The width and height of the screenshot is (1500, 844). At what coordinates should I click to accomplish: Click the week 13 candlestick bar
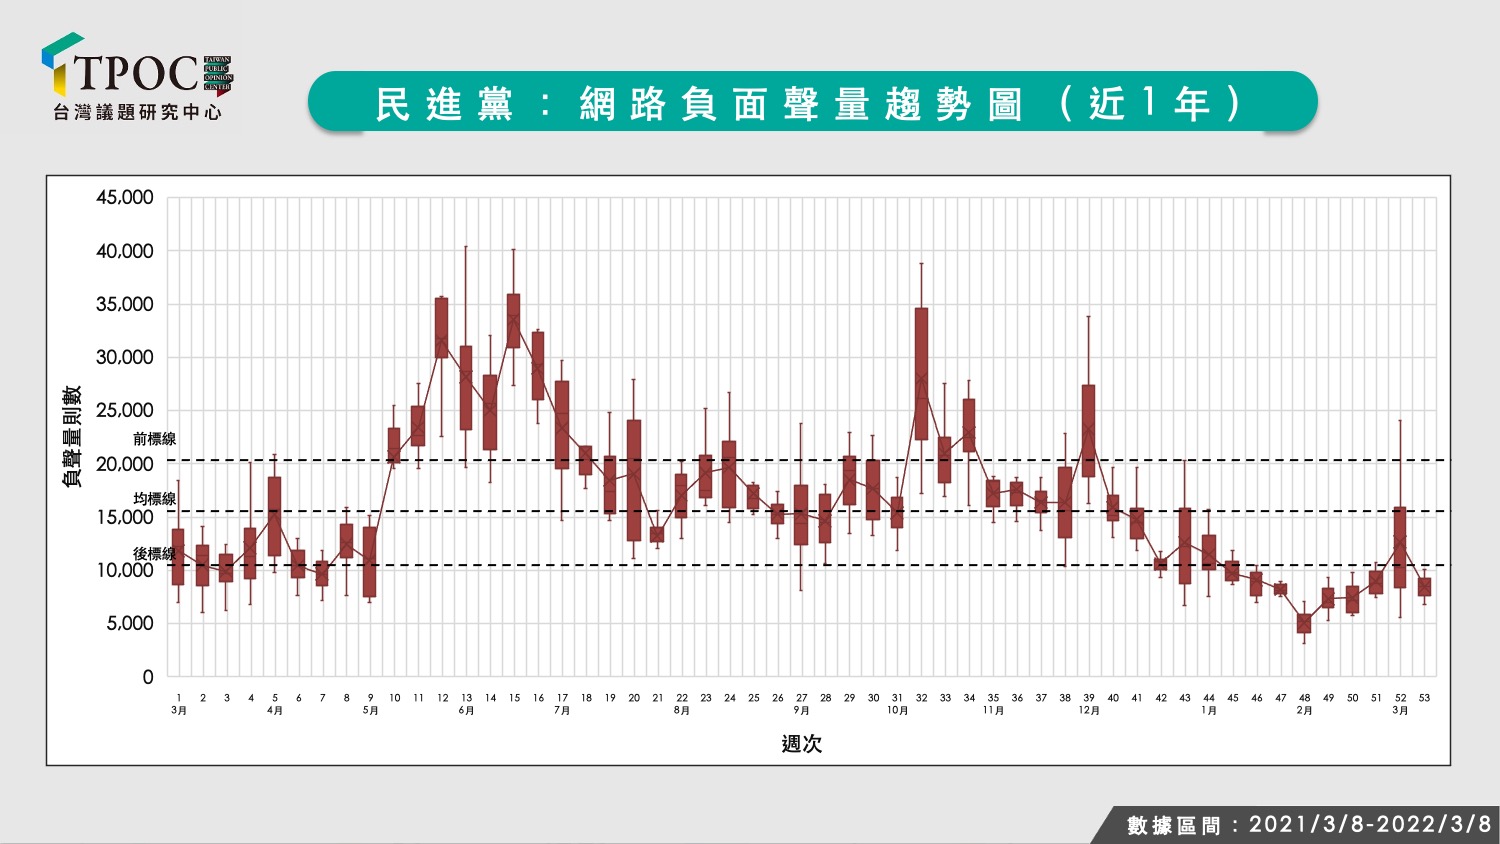466,388
